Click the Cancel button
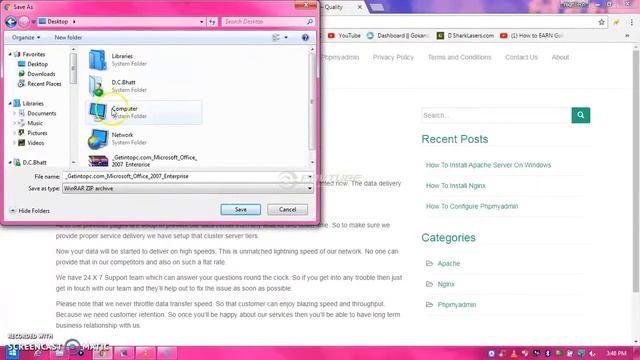This screenshot has height=360, width=640. (x=287, y=209)
